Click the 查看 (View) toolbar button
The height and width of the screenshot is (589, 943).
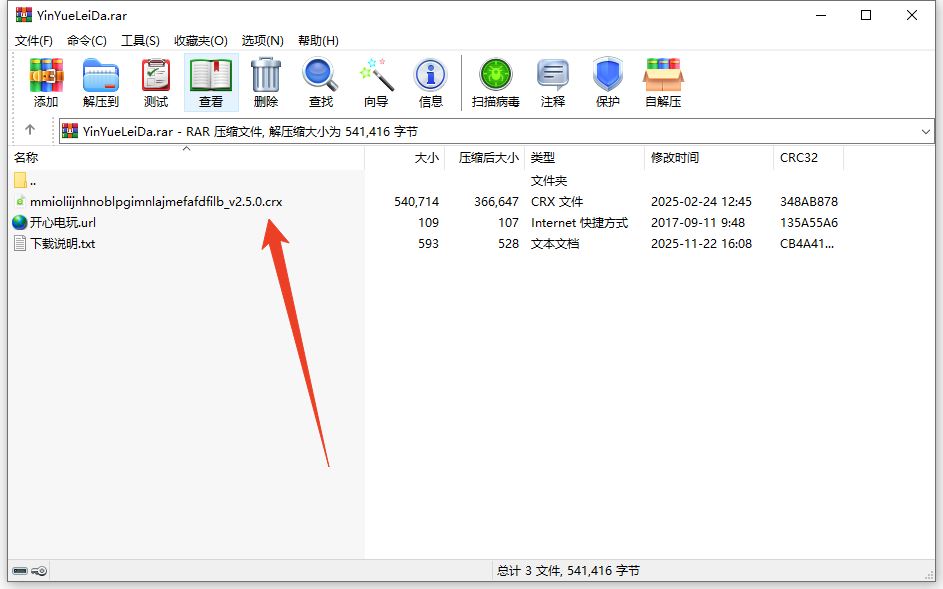coord(210,82)
